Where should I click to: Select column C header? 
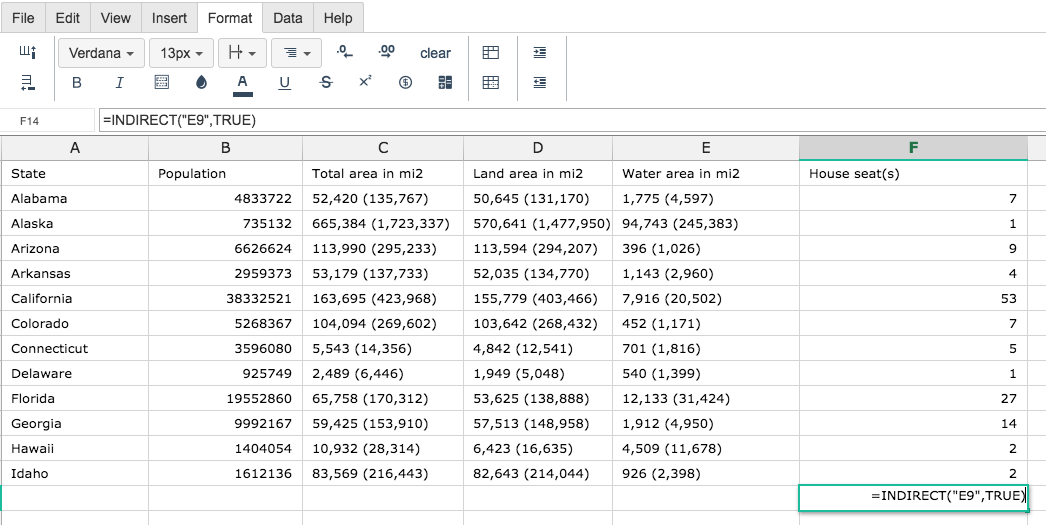383,148
